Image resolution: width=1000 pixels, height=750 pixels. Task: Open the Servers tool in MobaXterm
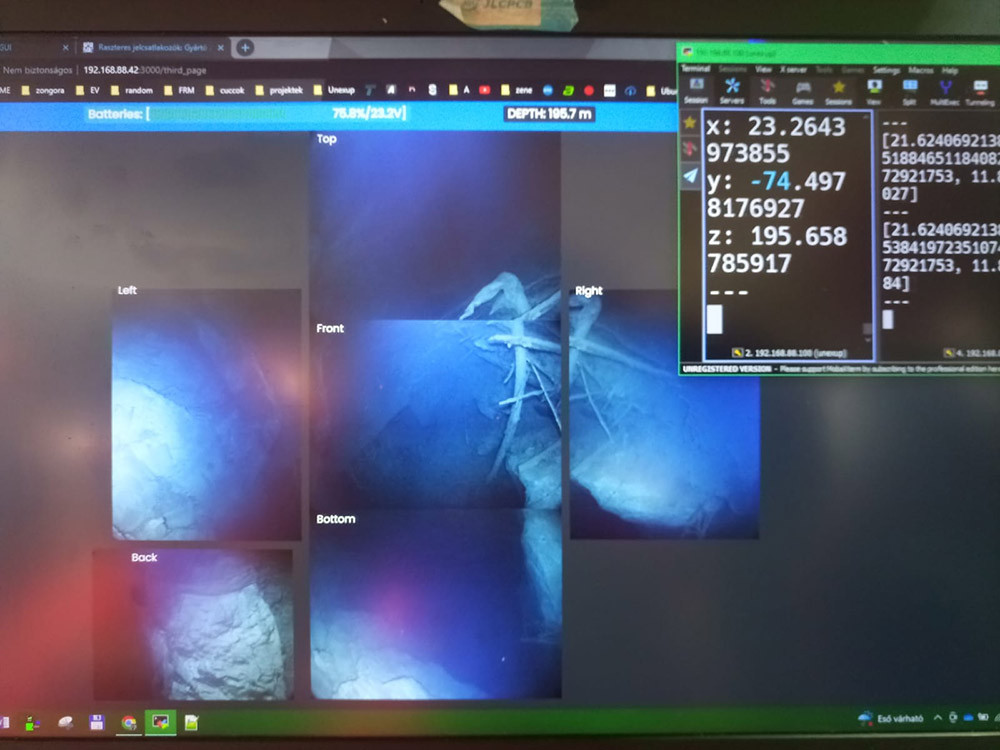732,89
